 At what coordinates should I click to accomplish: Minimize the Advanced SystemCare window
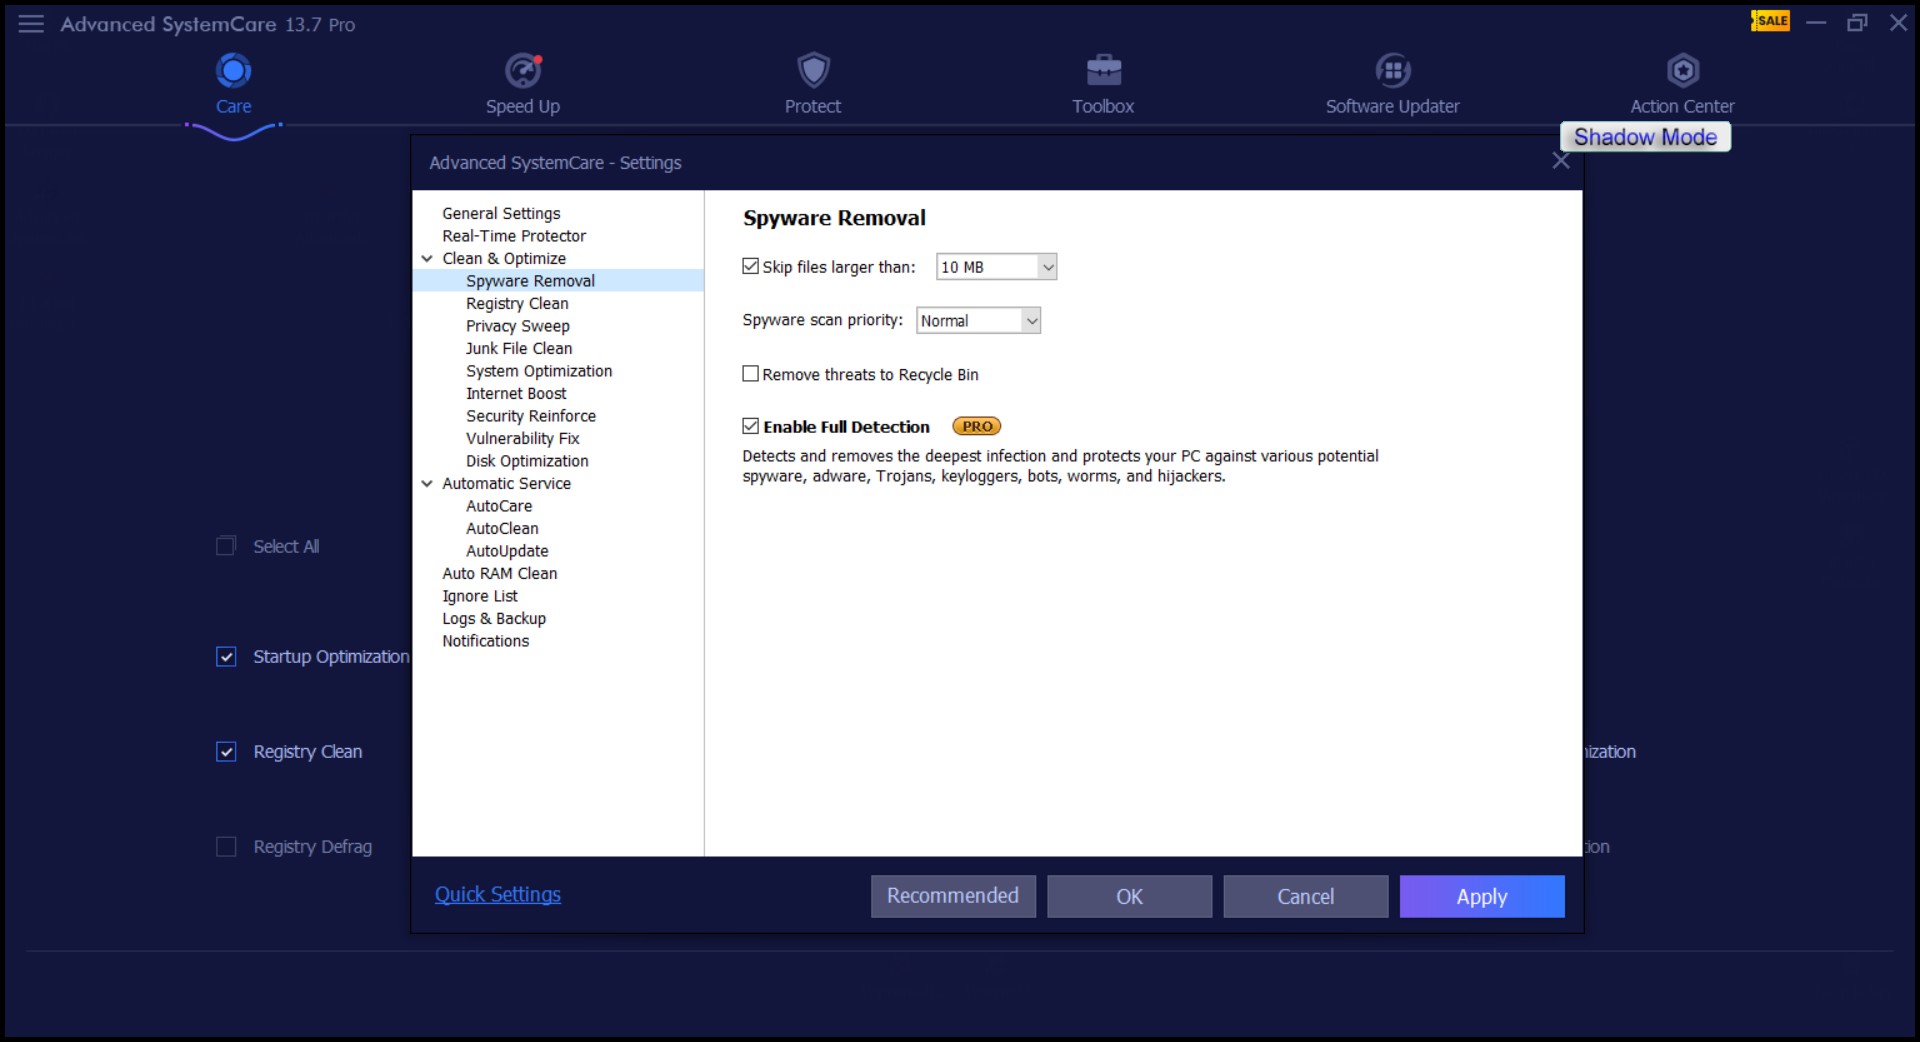[1816, 22]
